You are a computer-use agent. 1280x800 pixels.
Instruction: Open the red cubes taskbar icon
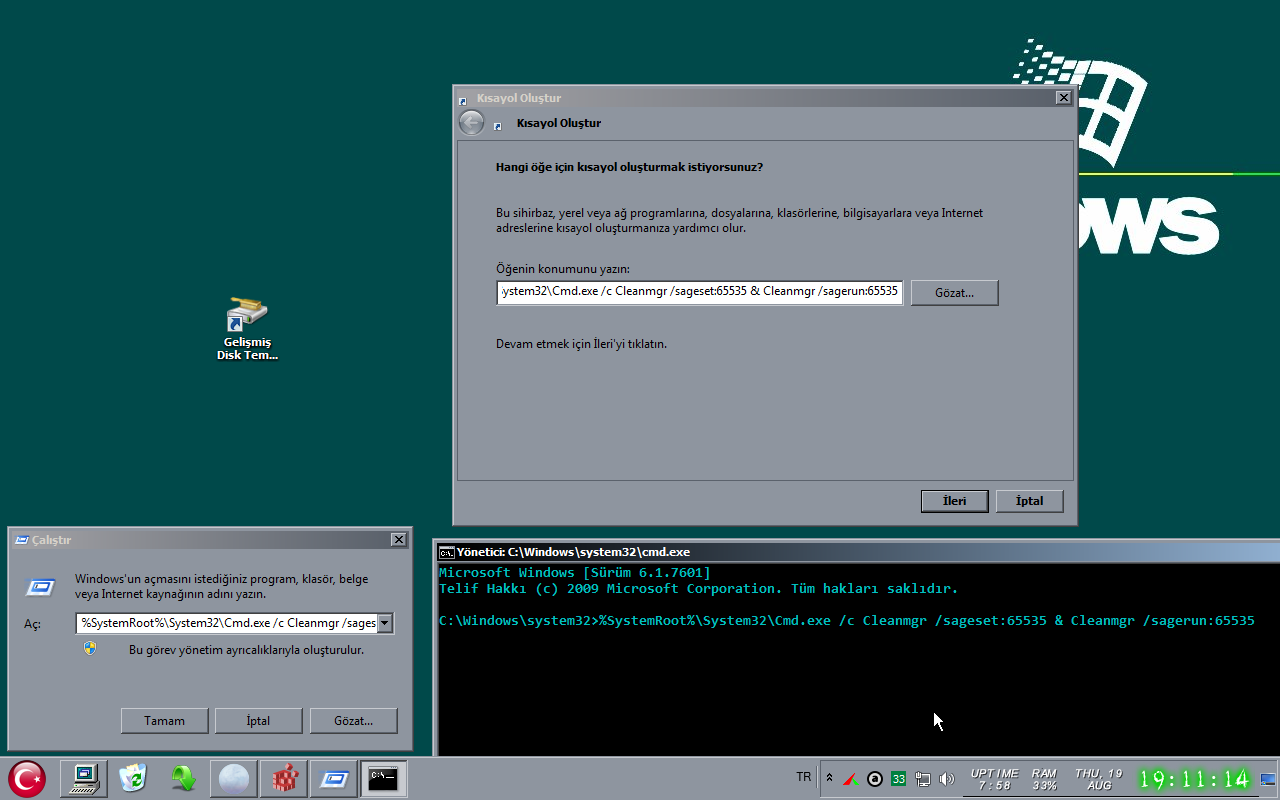click(283, 778)
